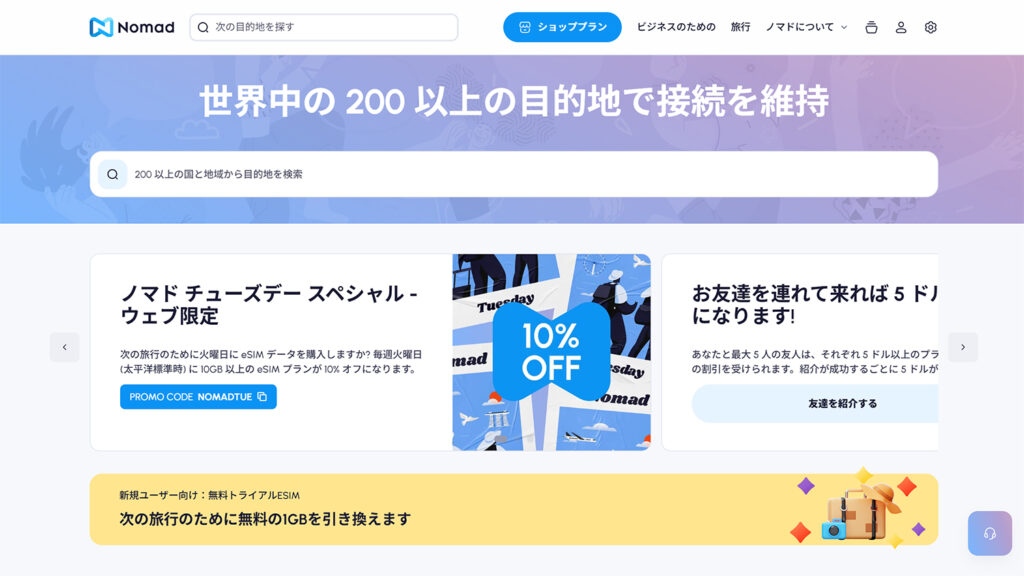Click the PROMO CODE NOMADTUE button
1024x576 pixels.
tap(198, 397)
